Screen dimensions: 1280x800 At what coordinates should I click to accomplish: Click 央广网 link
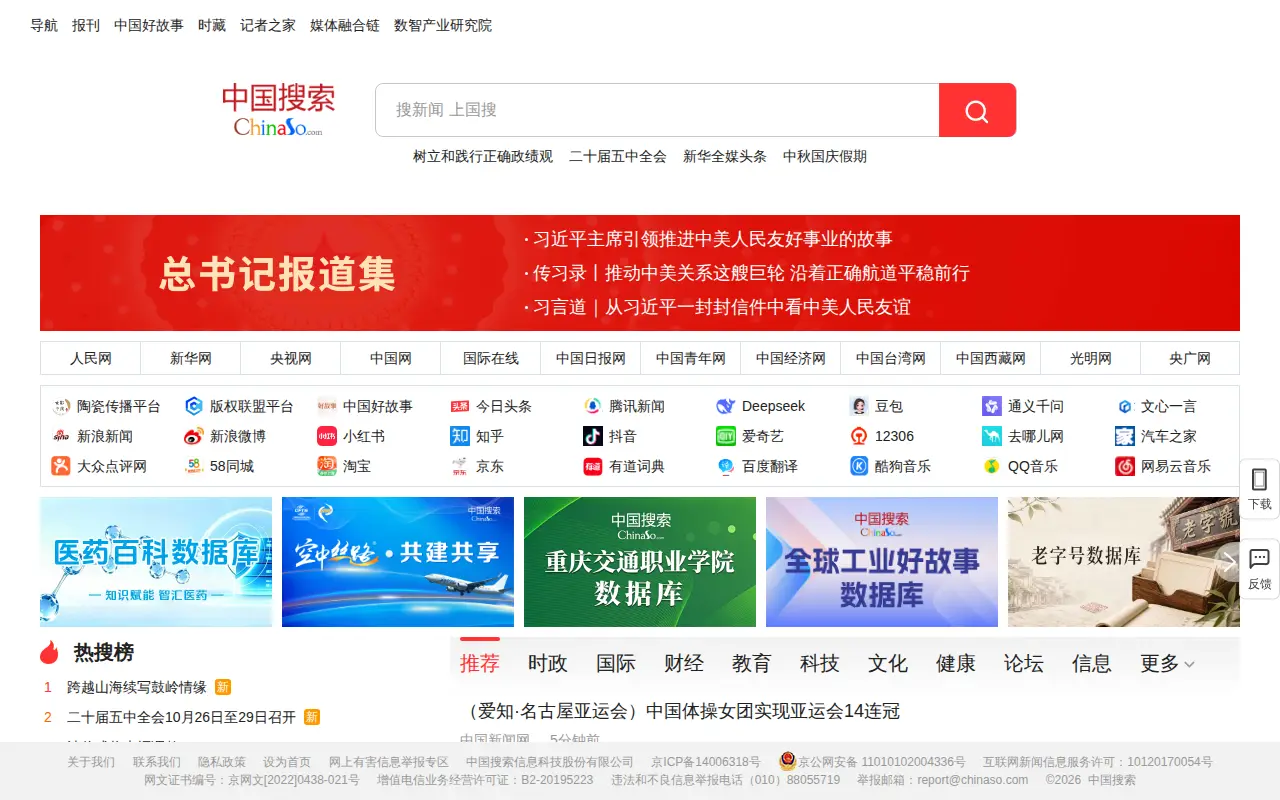1190,358
